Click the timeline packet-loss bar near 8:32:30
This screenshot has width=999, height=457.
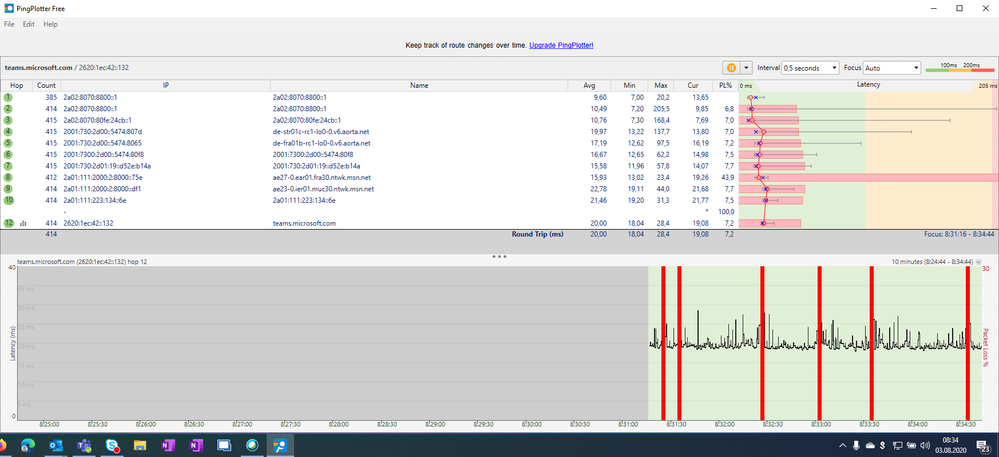pyautogui.click(x=762, y=342)
